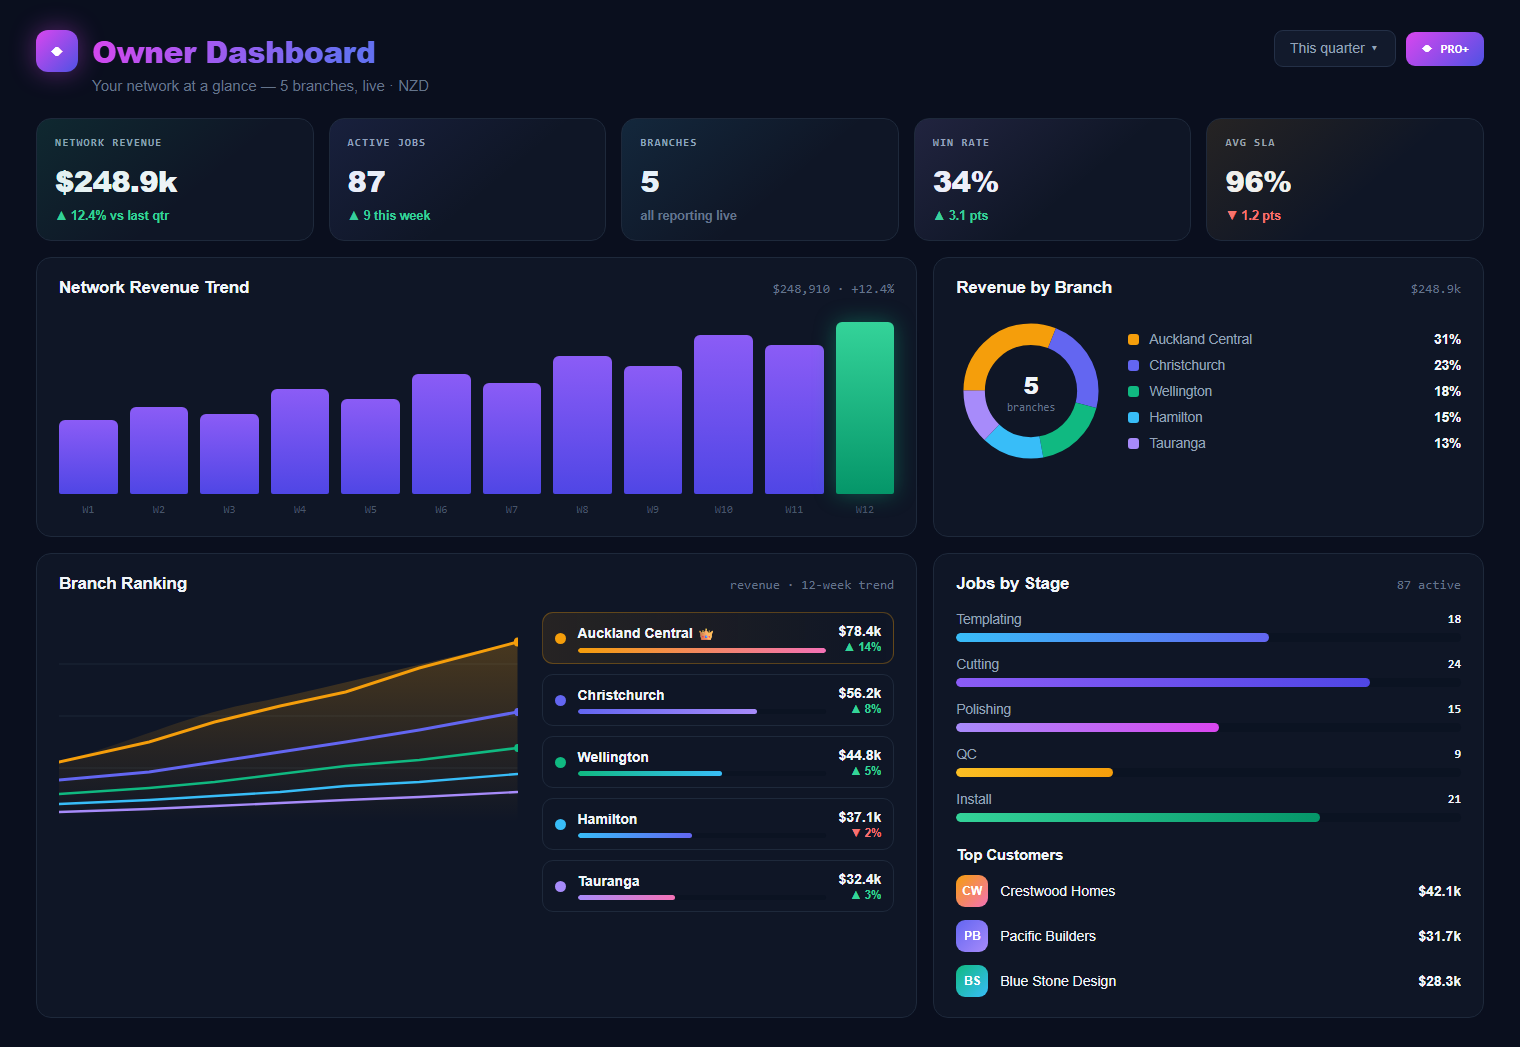Screen dimensions: 1520x1047
Task: Click the green W12 revenue bar
Action: pyautogui.click(x=865, y=408)
